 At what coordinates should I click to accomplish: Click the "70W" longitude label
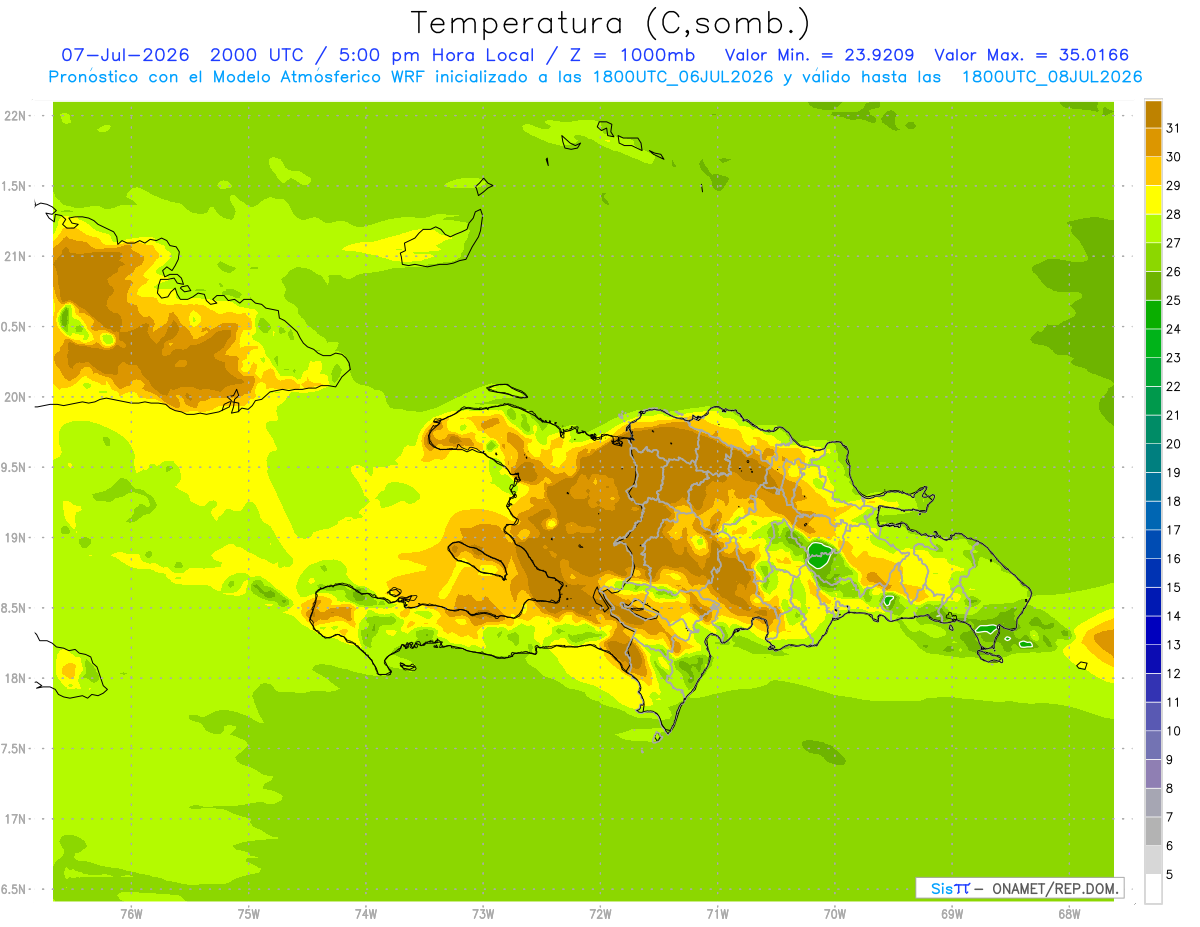835,914
